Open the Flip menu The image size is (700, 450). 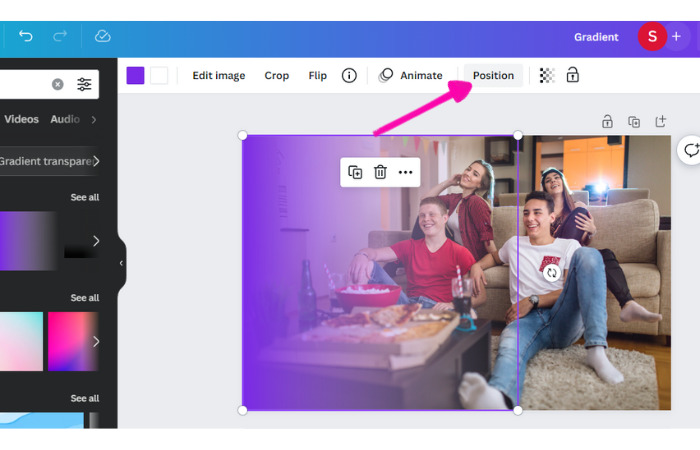pyautogui.click(x=317, y=75)
